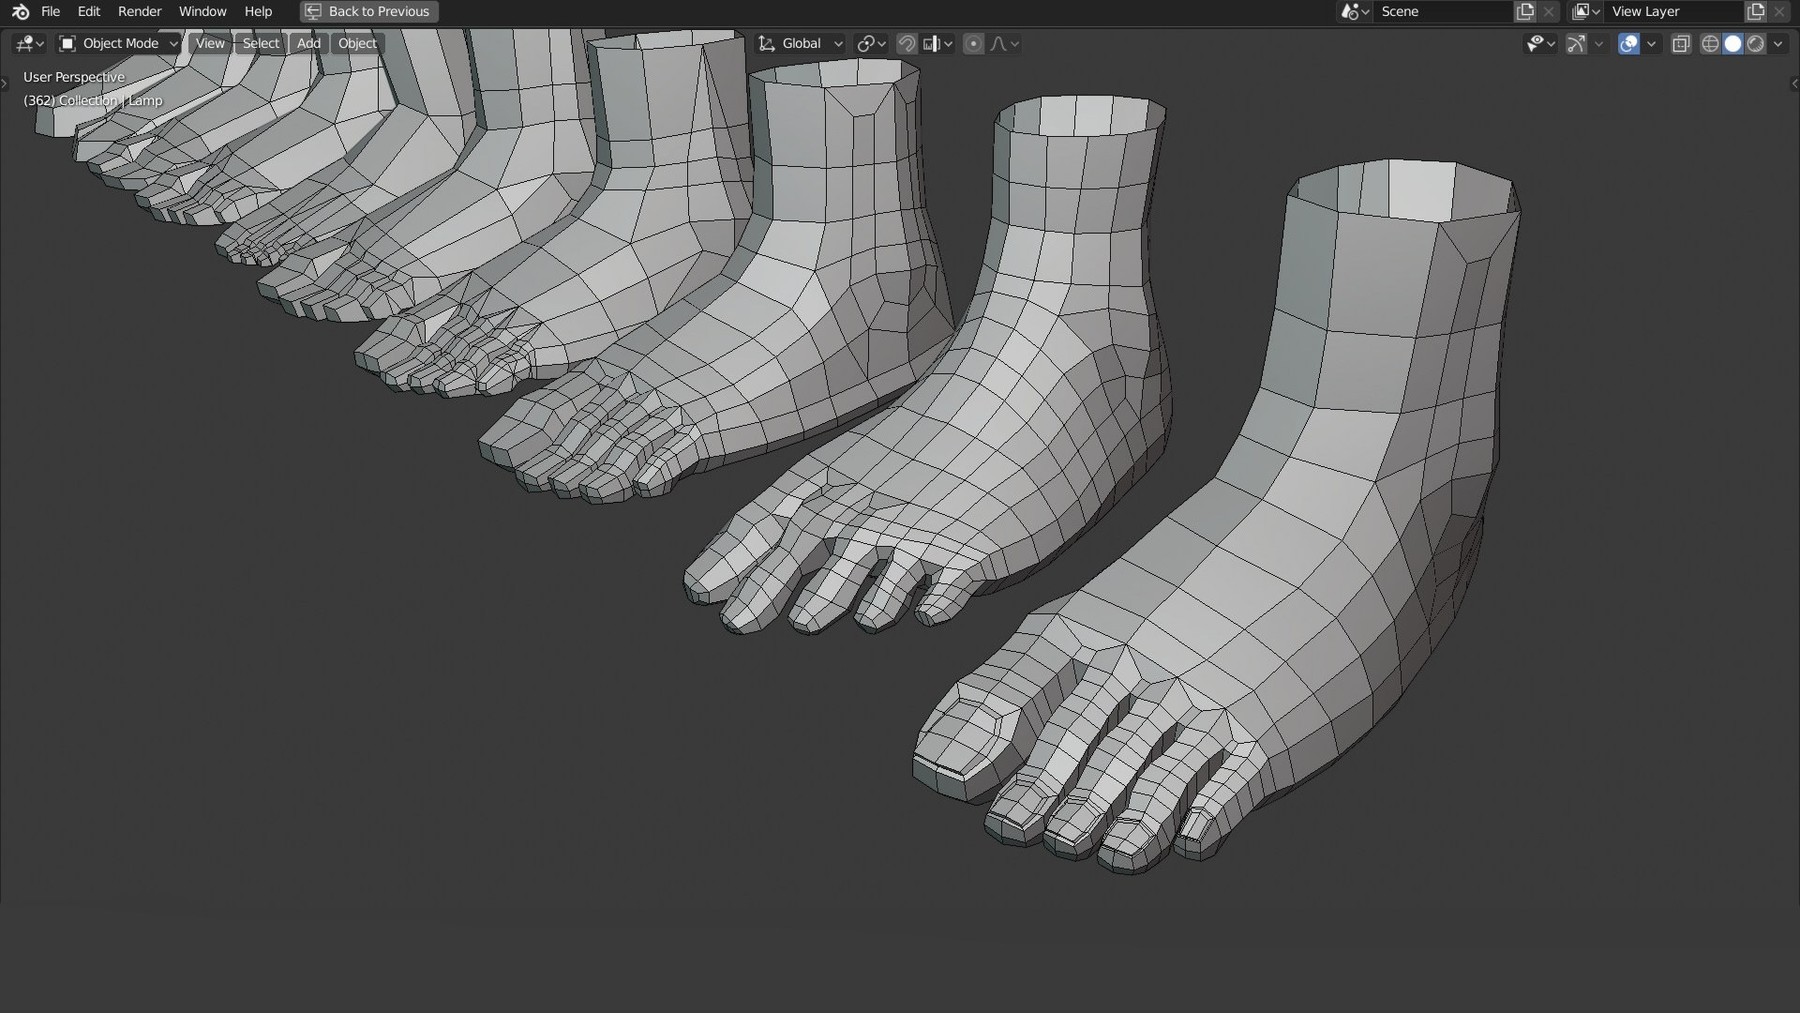This screenshot has width=1800, height=1013.
Task: Enable Material Preview shading
Action: click(1757, 43)
